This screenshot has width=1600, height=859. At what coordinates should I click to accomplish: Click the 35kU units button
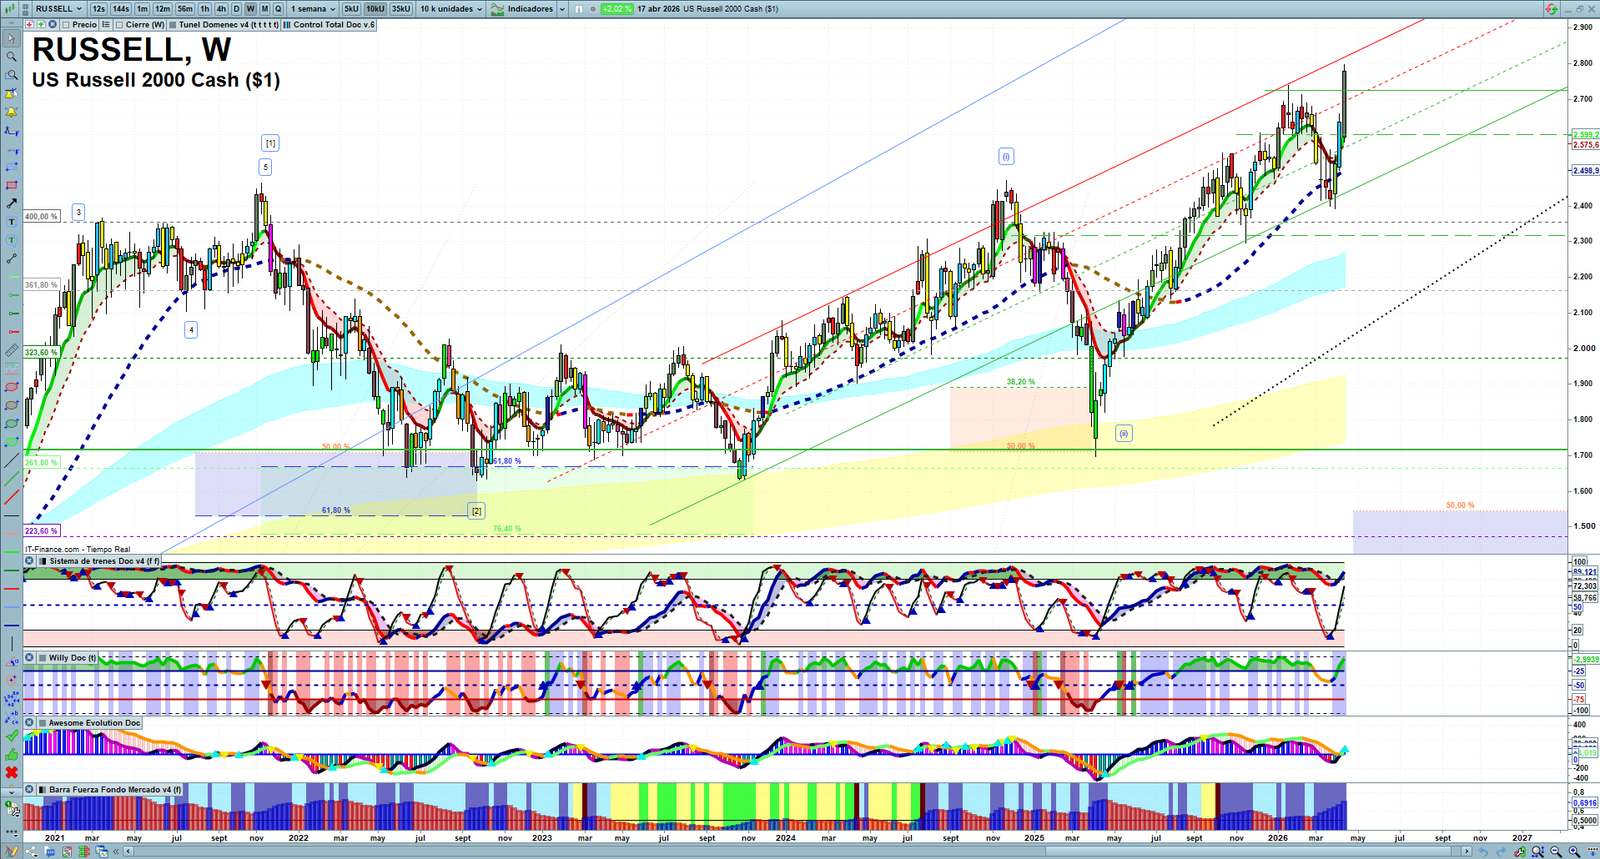(400, 9)
